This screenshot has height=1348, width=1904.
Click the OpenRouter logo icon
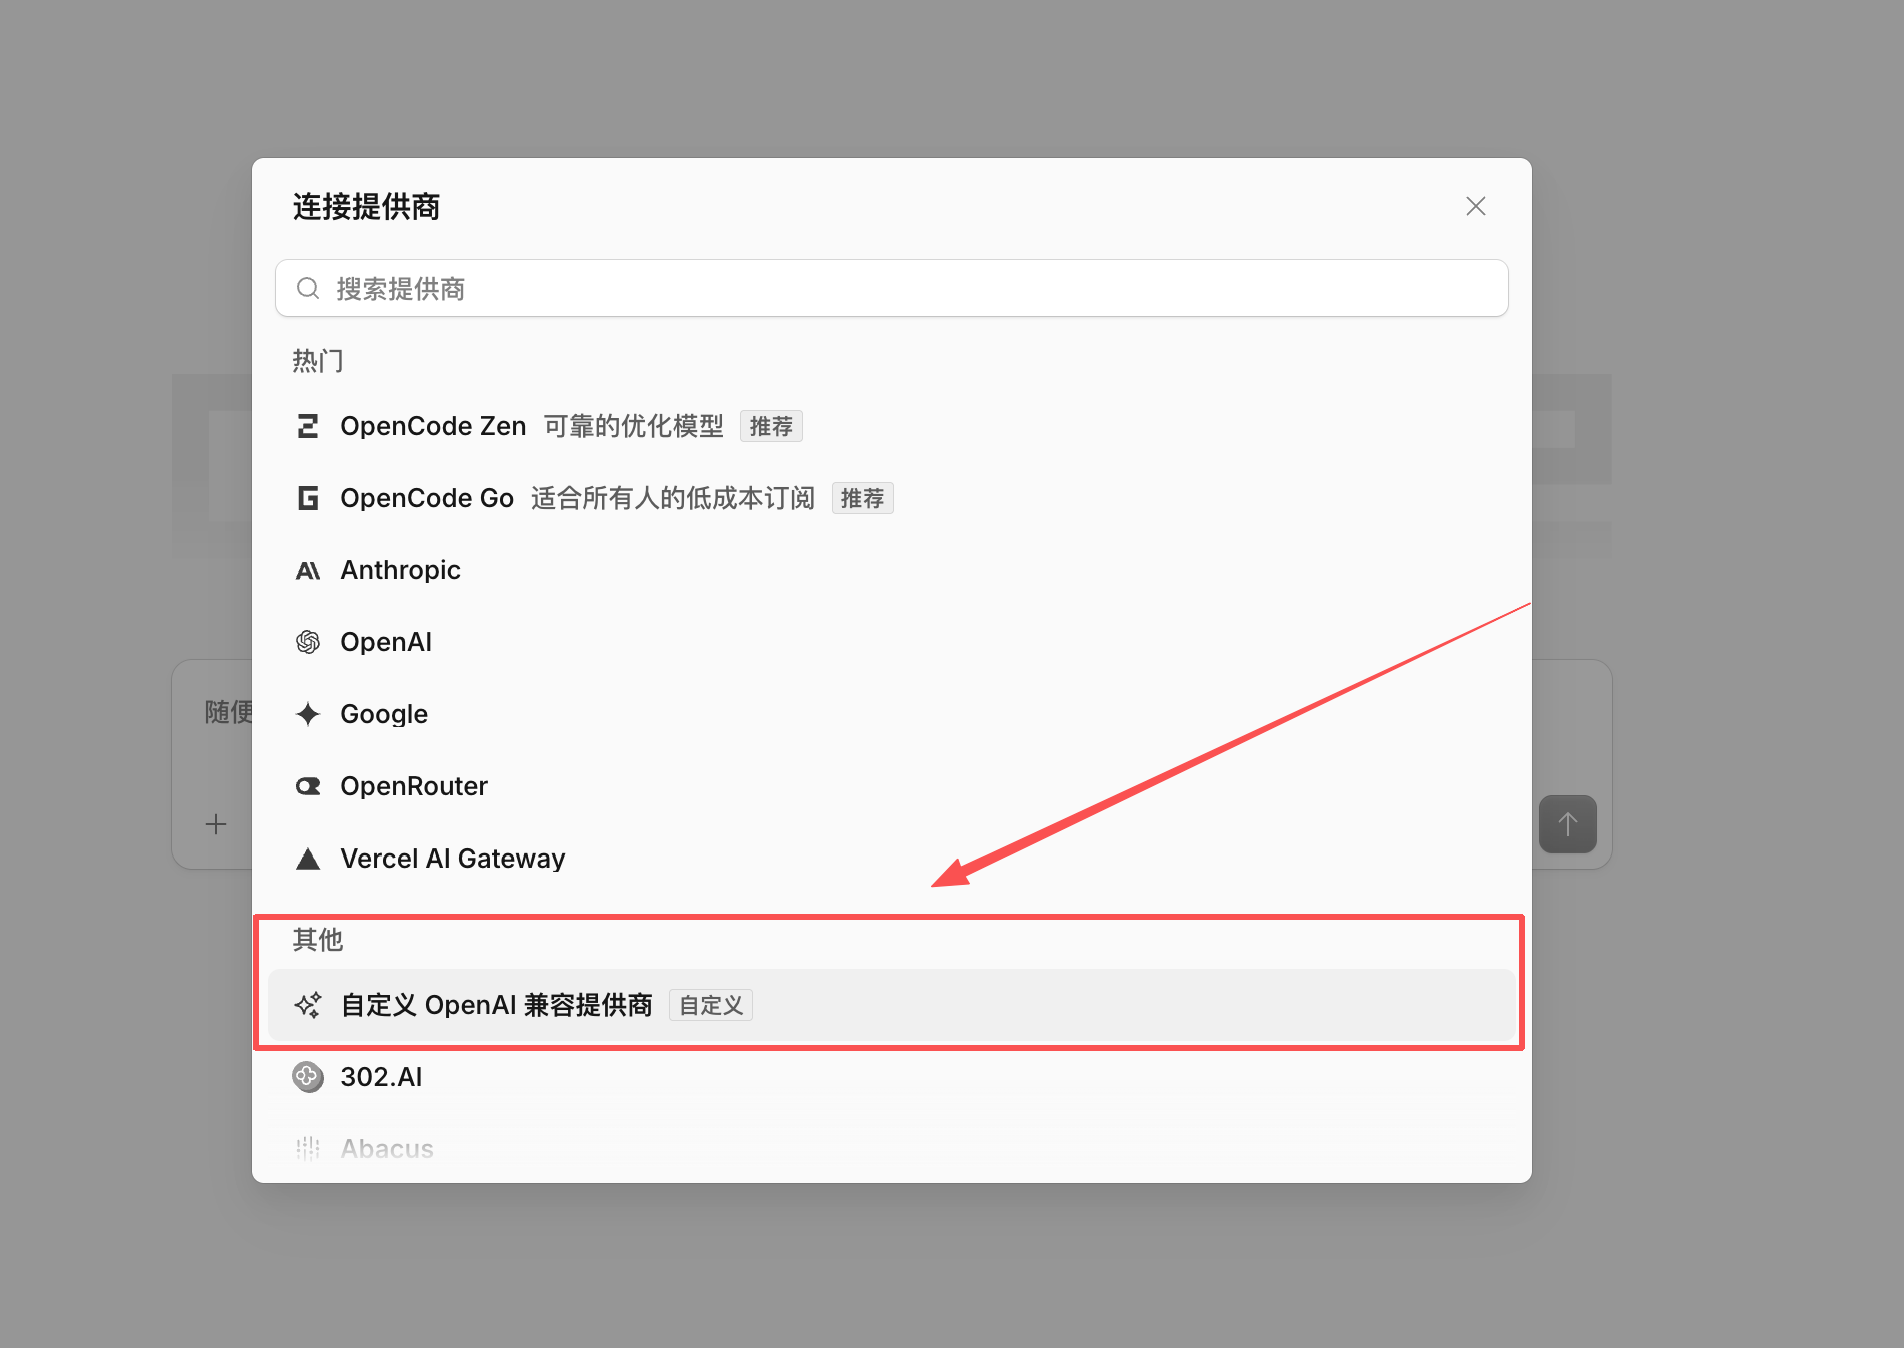pyautogui.click(x=308, y=786)
